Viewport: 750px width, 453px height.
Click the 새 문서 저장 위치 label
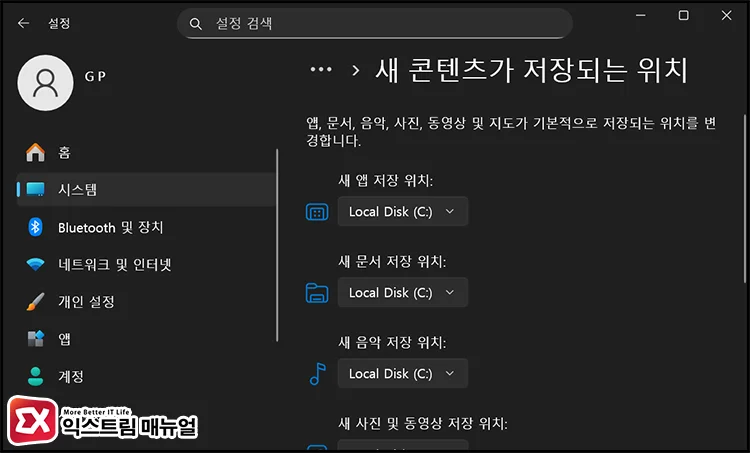click(392, 261)
